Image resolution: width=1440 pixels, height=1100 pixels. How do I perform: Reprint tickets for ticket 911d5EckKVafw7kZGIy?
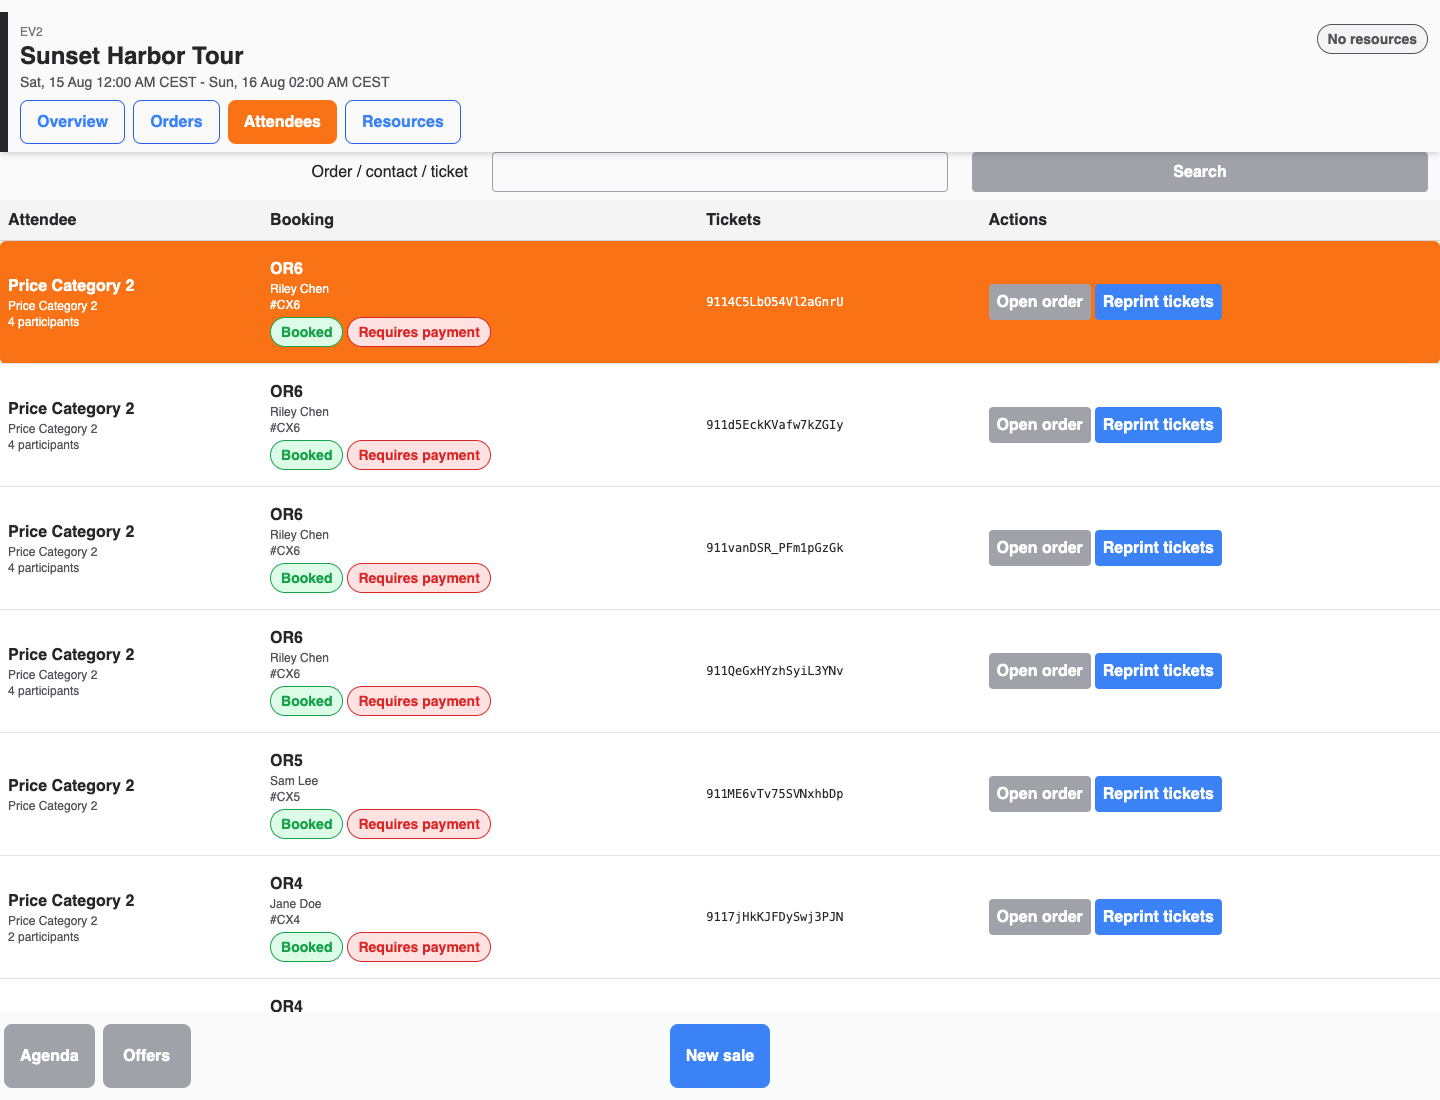tap(1158, 425)
